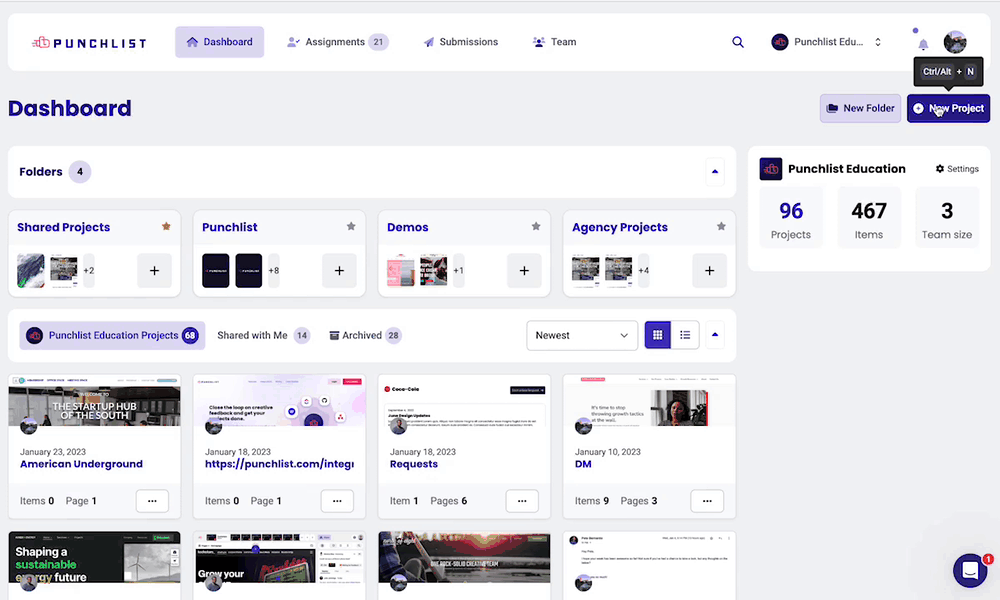Image resolution: width=1000 pixels, height=600 pixels.
Task: Open the Assignments tab
Action: 337,42
